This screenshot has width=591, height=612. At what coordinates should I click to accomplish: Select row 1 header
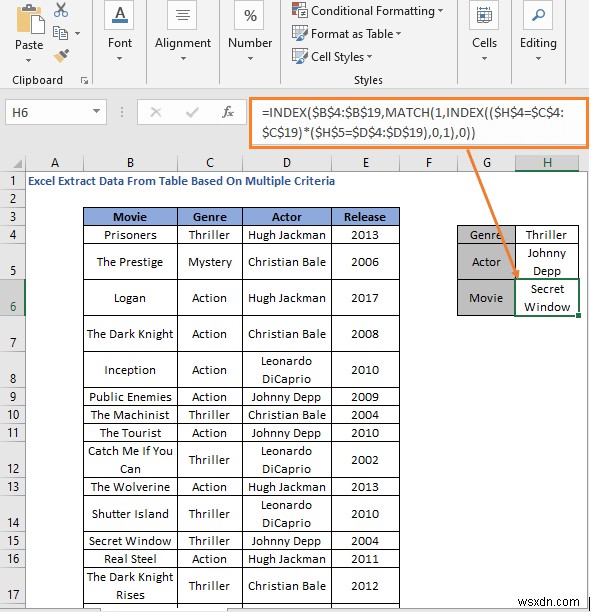tap(12, 181)
